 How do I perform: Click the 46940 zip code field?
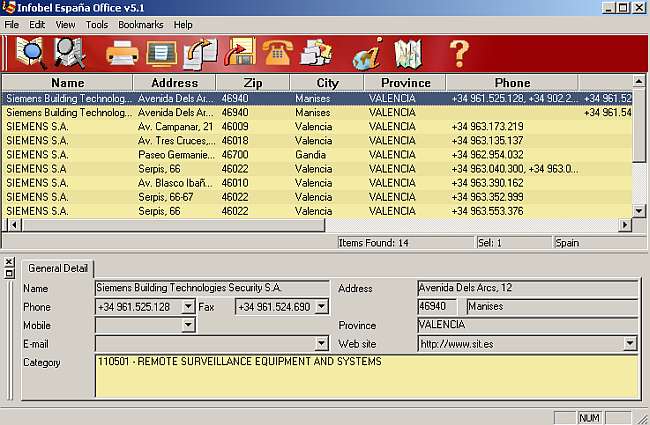[437, 306]
